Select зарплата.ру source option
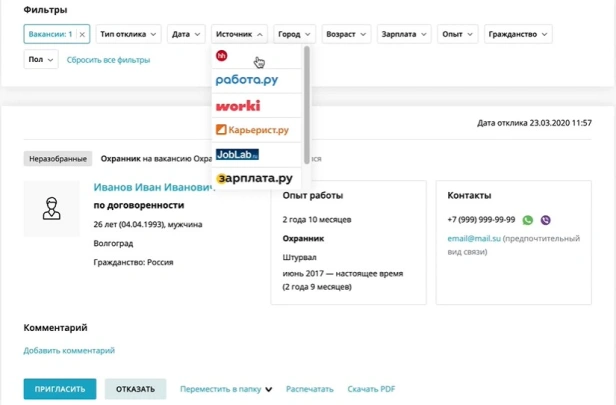Screen dimensions: 616x405 pyautogui.click(x=254, y=178)
